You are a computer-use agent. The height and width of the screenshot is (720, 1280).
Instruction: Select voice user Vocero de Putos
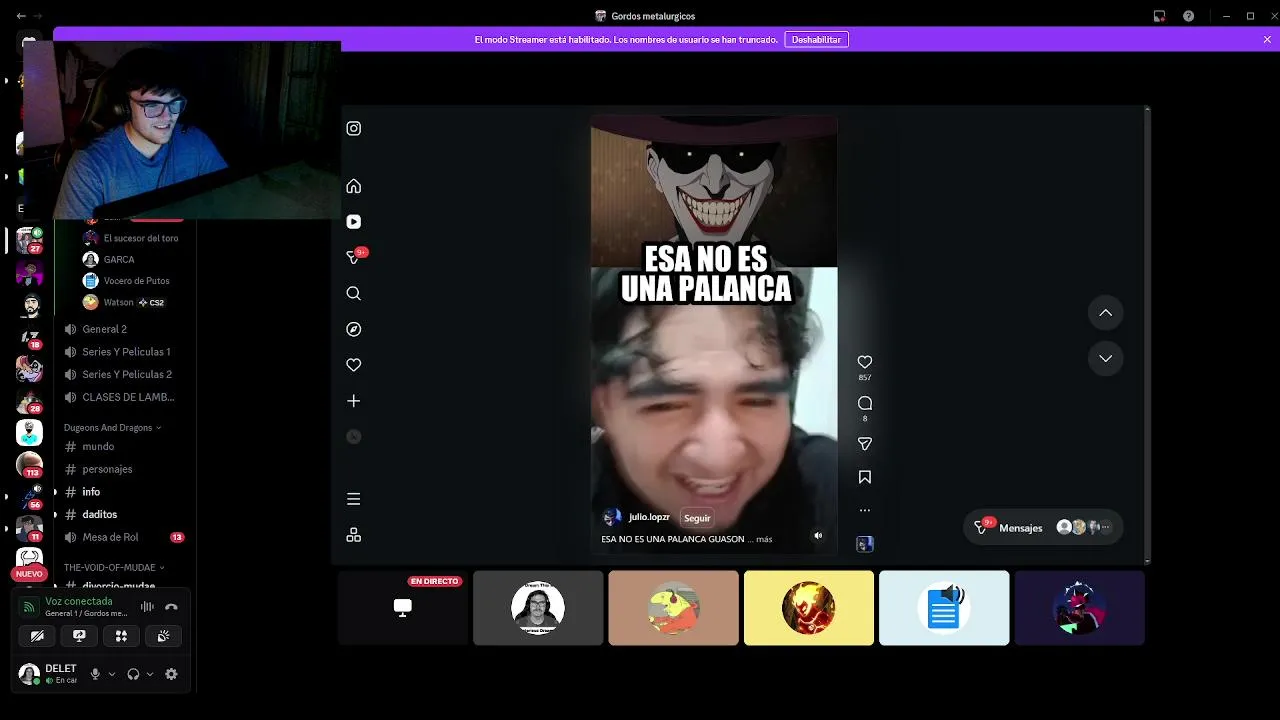click(135, 281)
